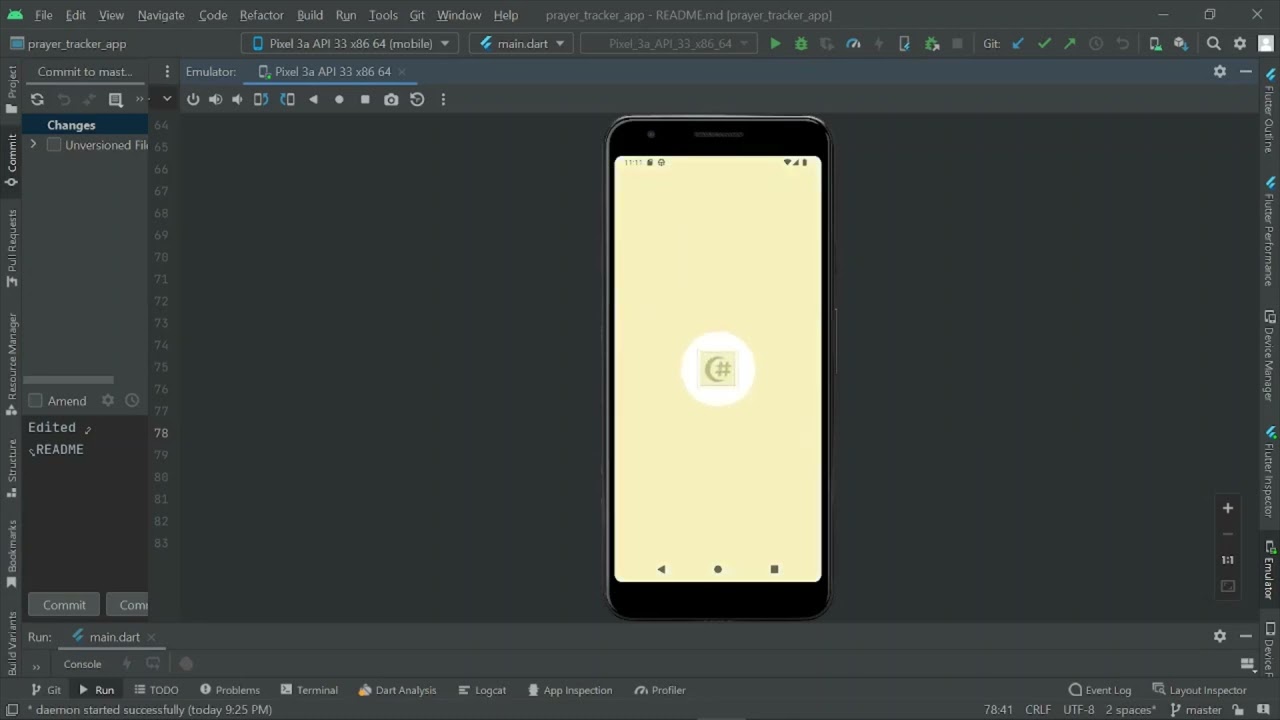Open the Problems tool window
The image size is (1280, 720).
[230, 690]
